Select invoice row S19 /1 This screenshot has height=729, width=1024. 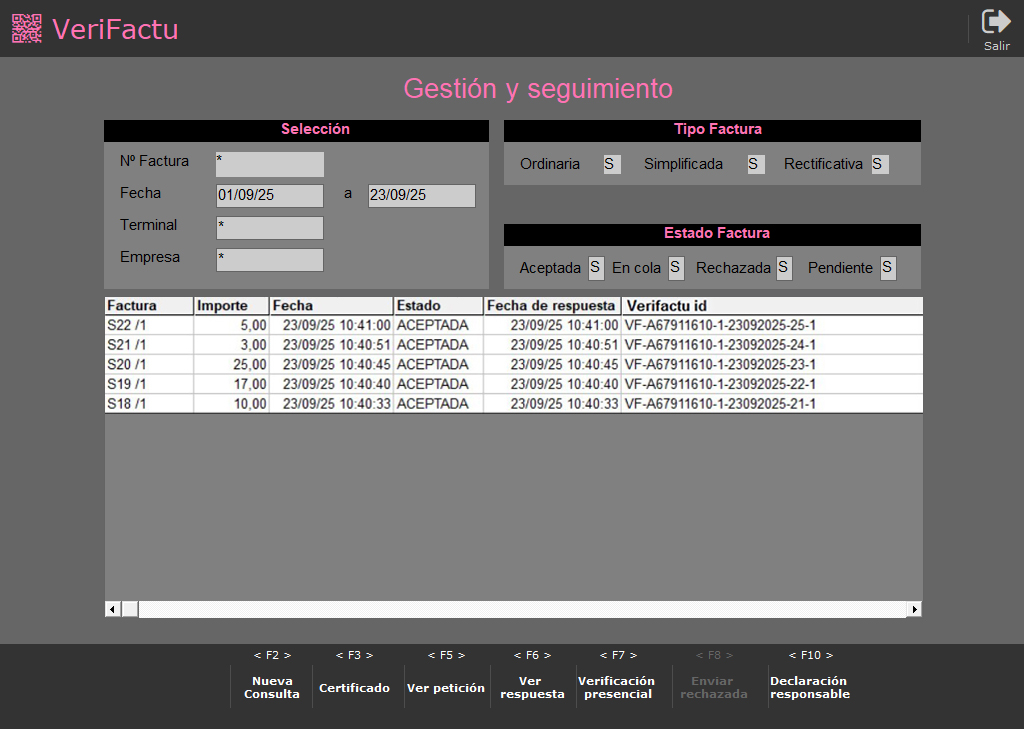513,384
